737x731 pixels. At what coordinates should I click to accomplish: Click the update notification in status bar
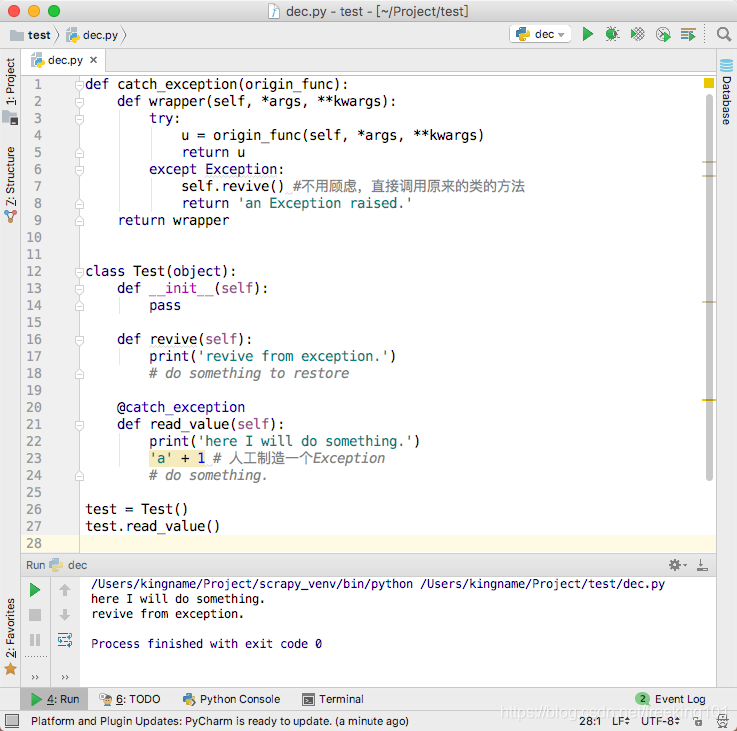click(220, 721)
